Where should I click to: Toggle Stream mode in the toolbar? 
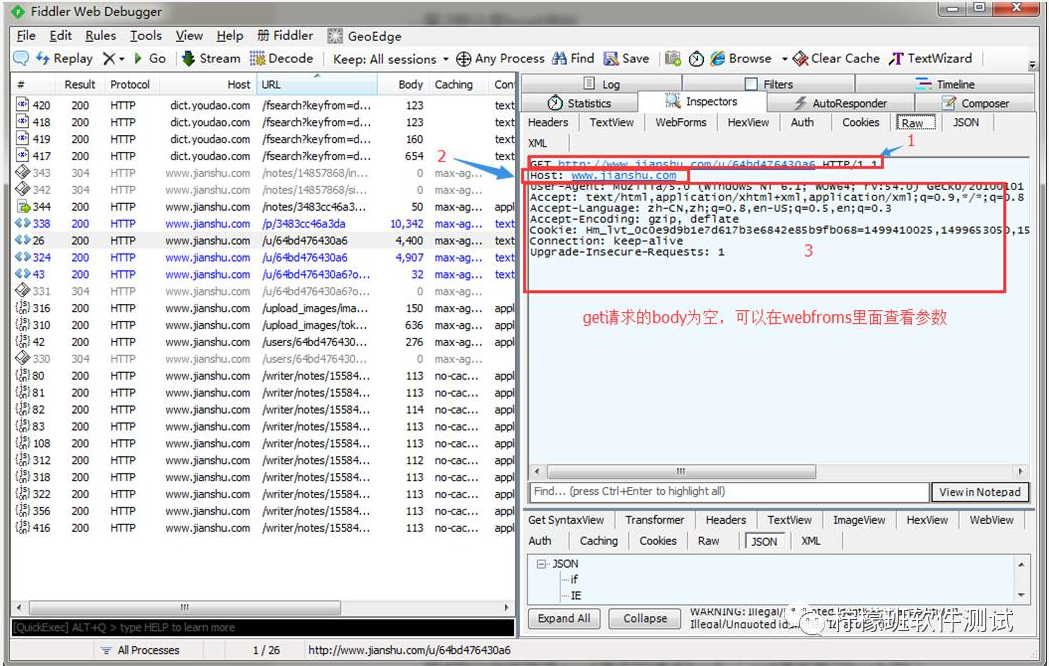tap(211, 59)
